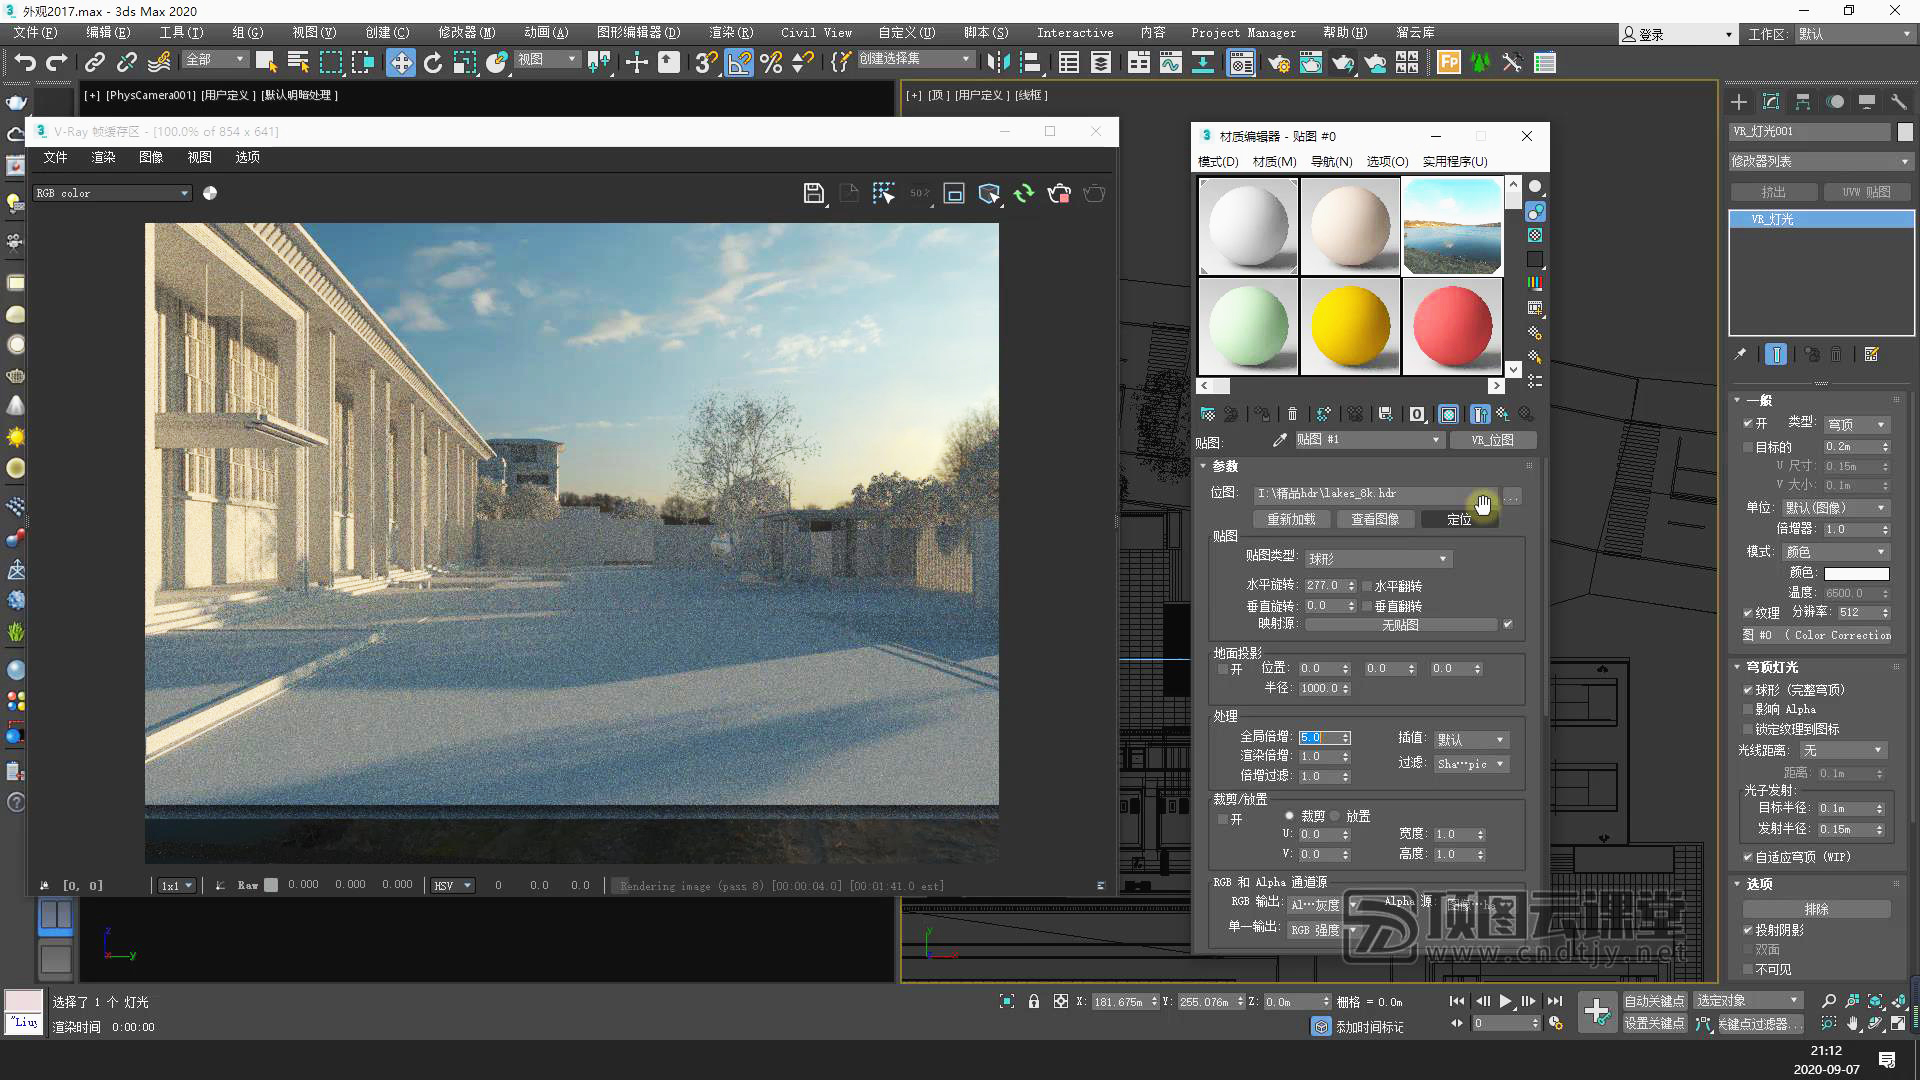Select the Rotate transform tool
This screenshot has height=1080, width=1920.
(432, 62)
